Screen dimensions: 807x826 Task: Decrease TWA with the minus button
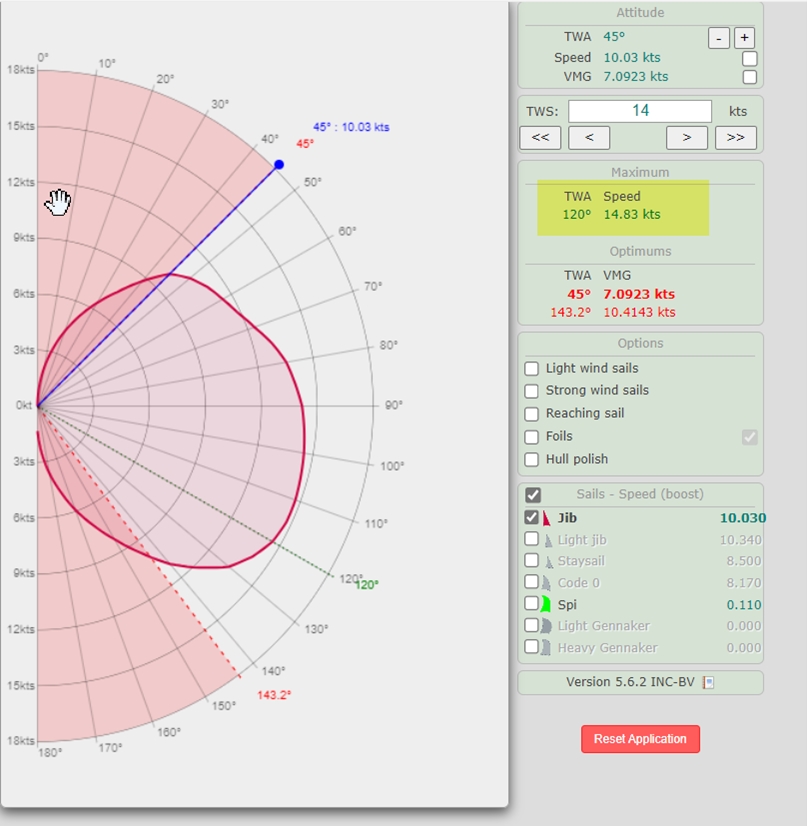pyautogui.click(x=718, y=38)
